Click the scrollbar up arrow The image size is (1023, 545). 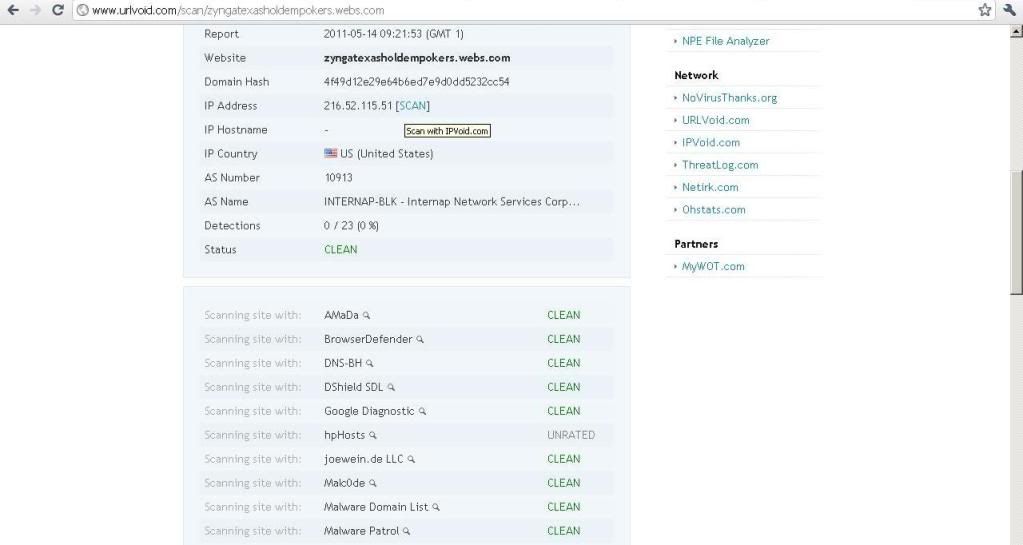[x=1016, y=31]
